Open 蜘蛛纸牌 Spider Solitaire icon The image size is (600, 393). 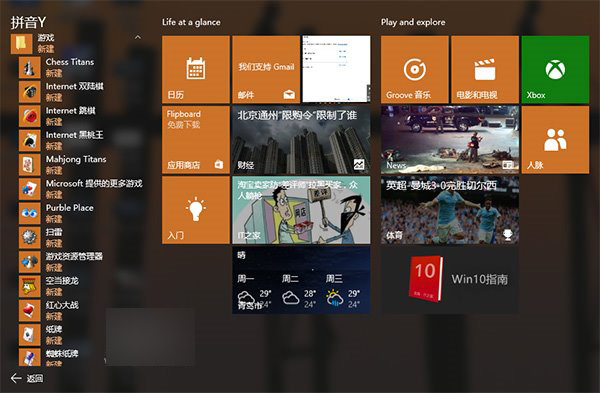tap(29, 357)
